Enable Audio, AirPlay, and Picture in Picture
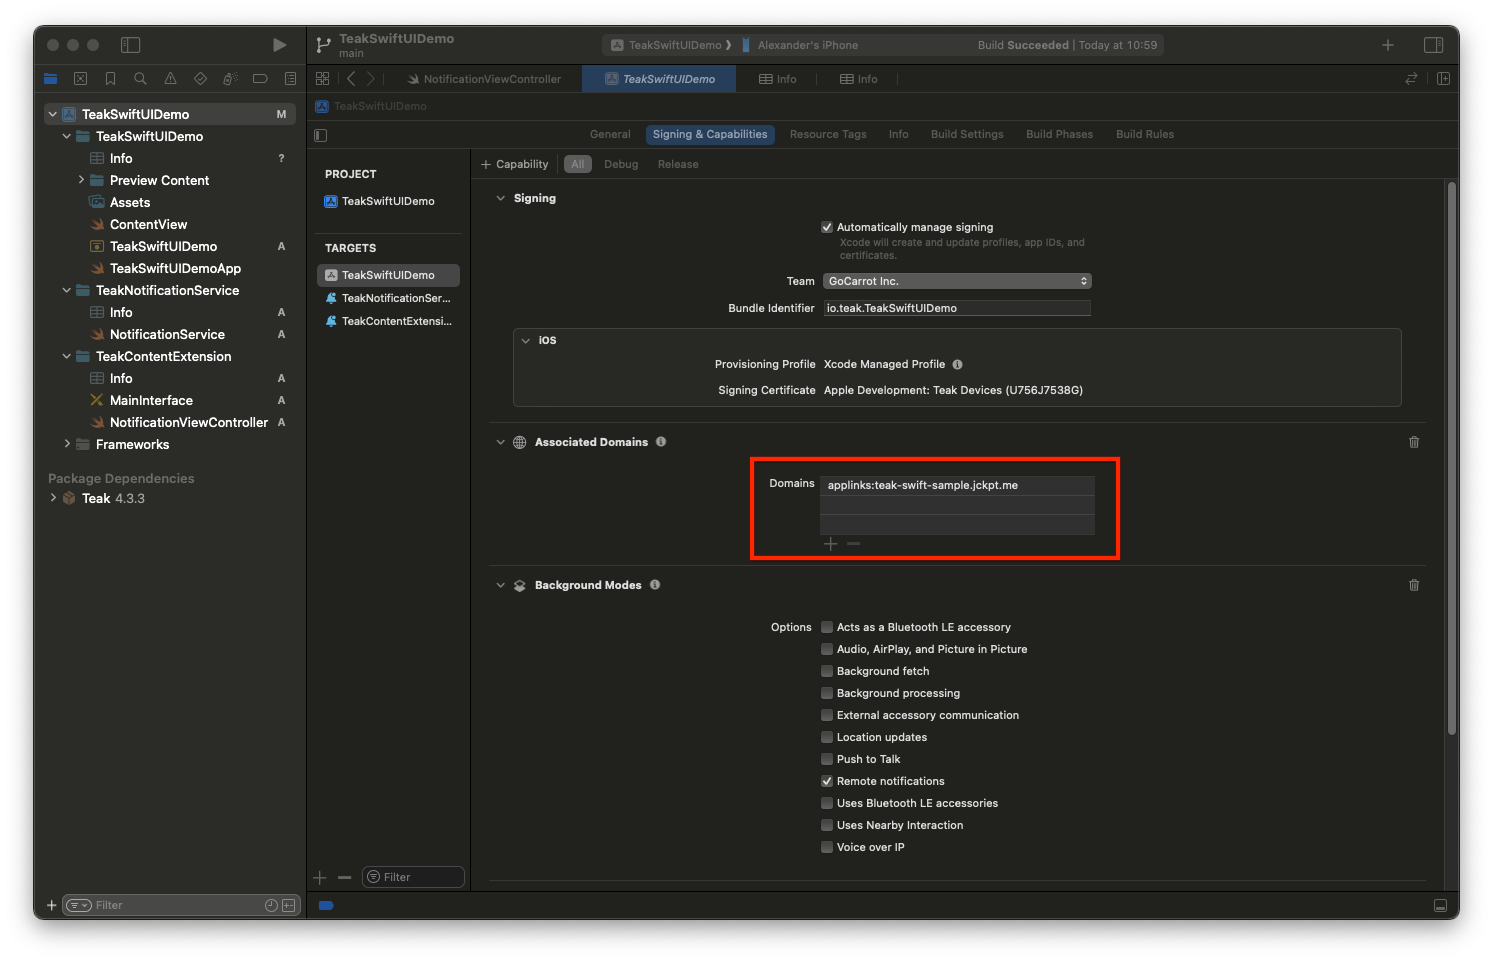This screenshot has height=961, width=1493. [x=827, y=649]
